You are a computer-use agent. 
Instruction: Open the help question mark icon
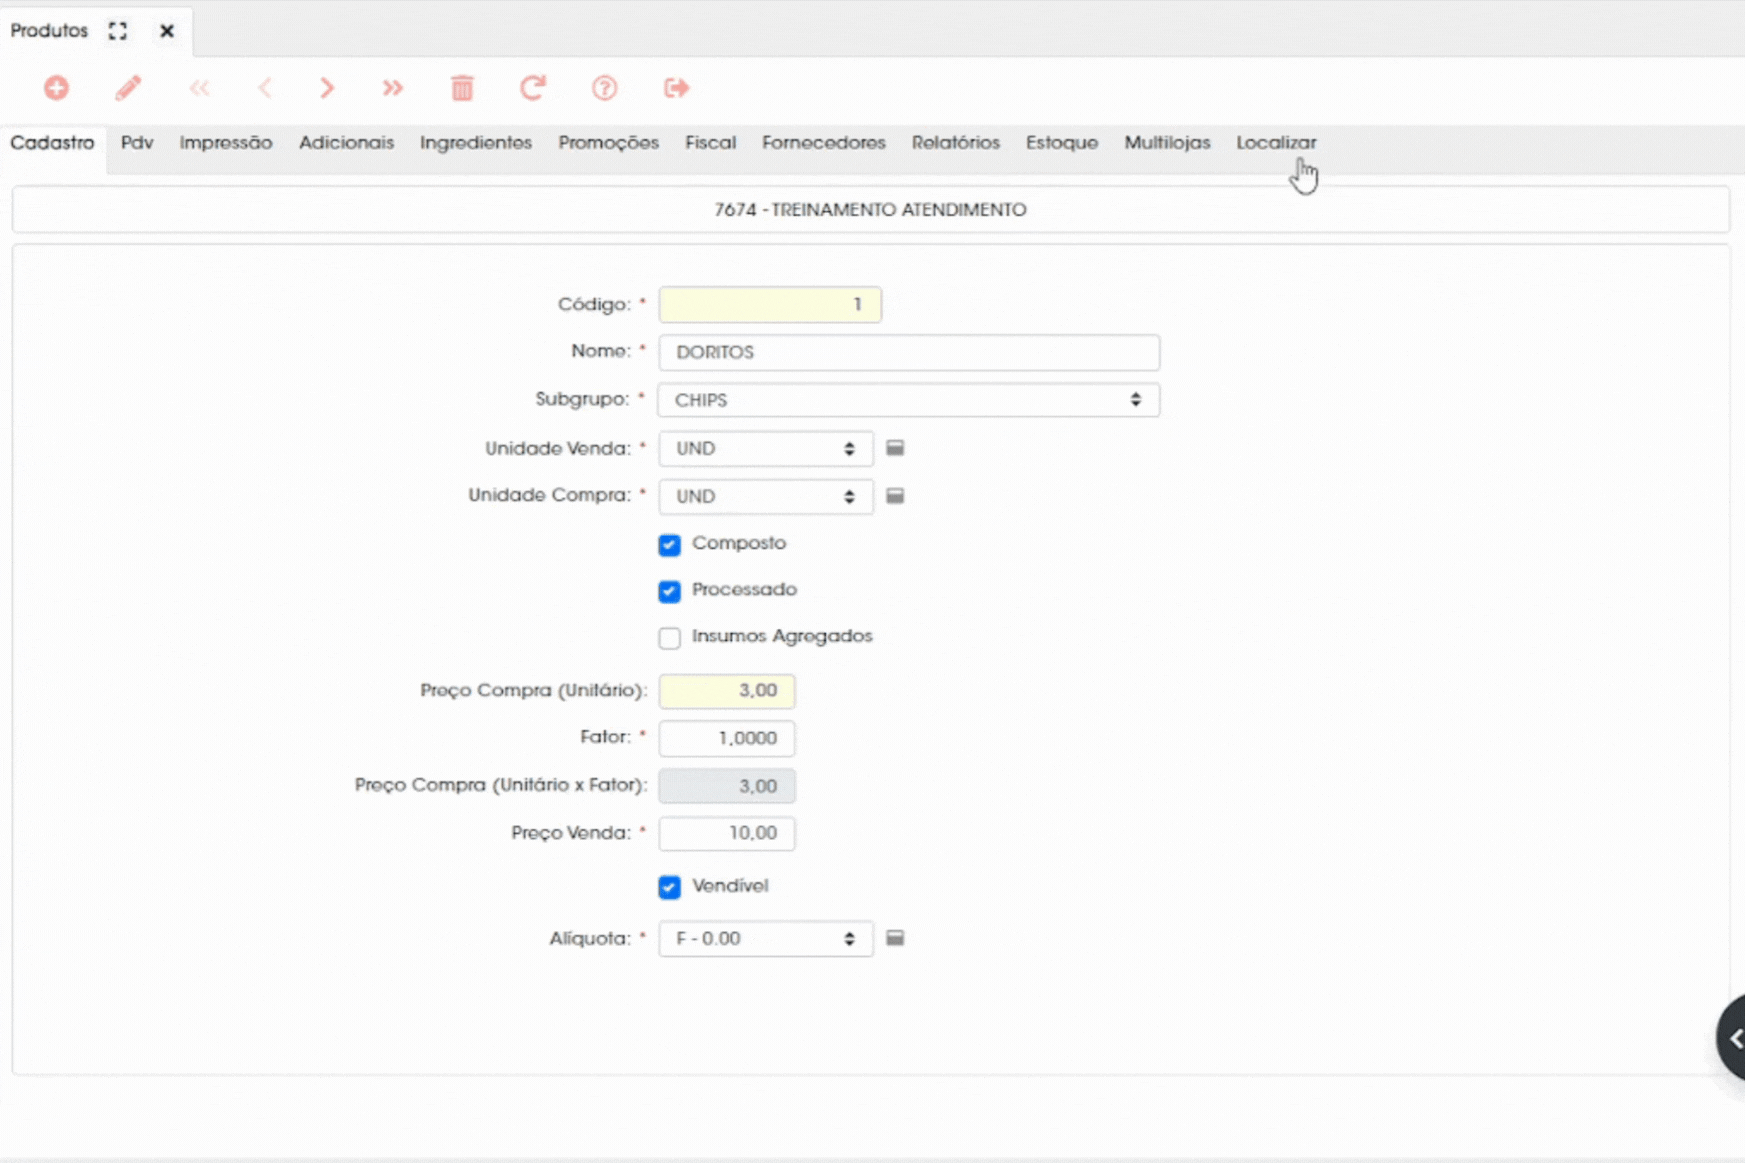pyautogui.click(x=604, y=88)
